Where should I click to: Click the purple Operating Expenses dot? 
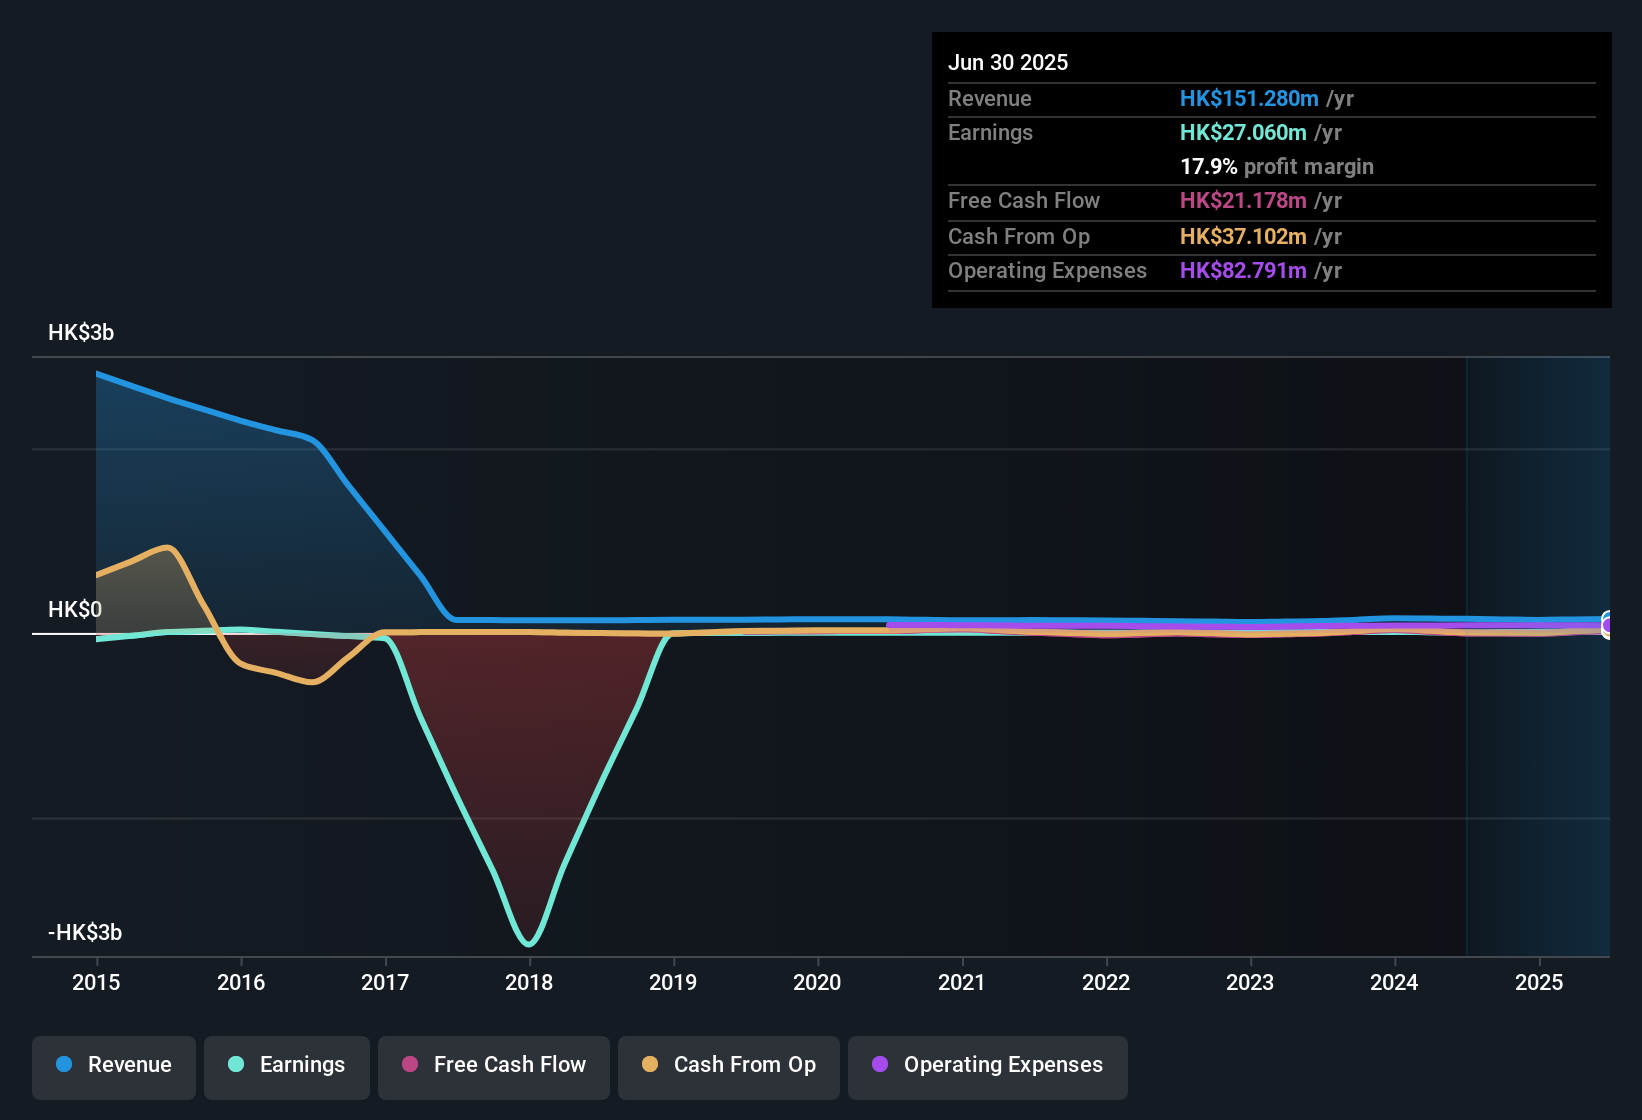(x=880, y=1064)
